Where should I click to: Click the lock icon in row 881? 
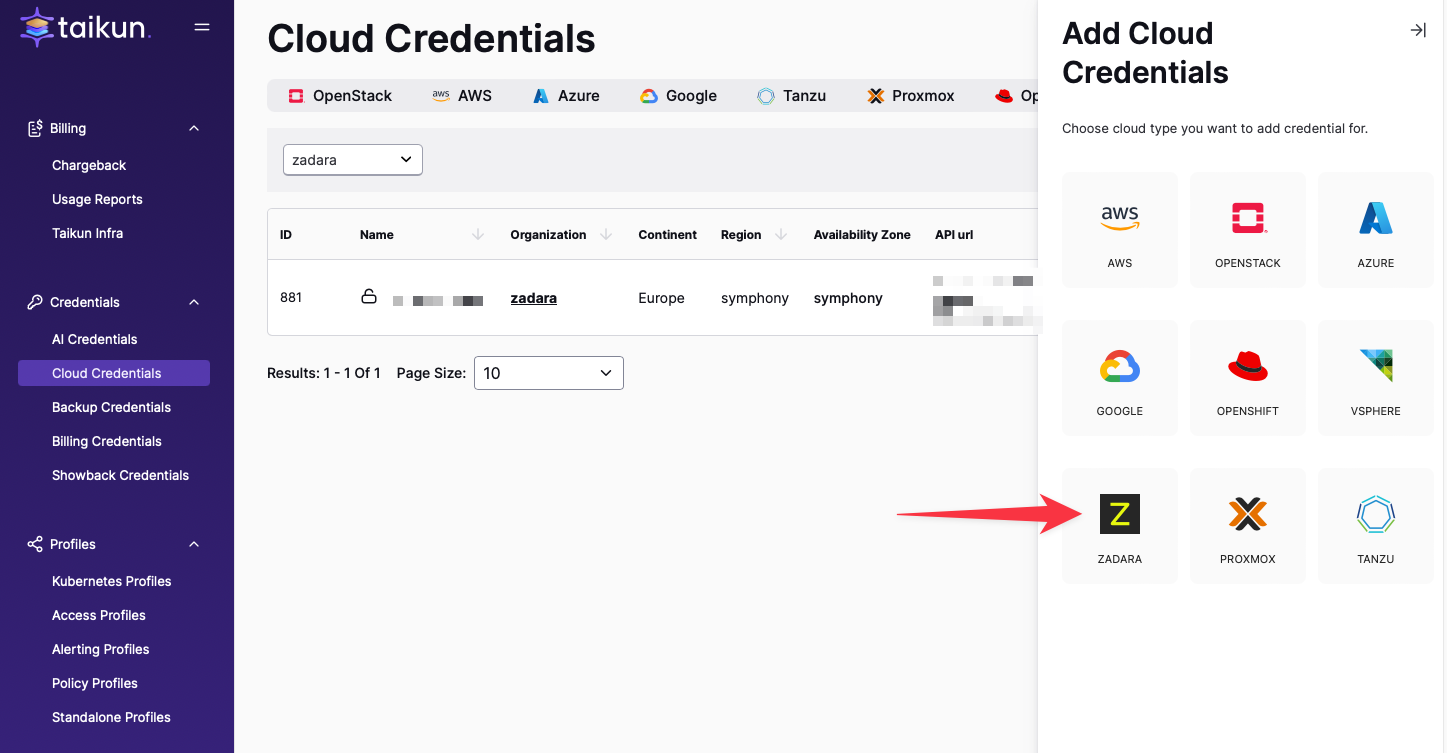369,297
